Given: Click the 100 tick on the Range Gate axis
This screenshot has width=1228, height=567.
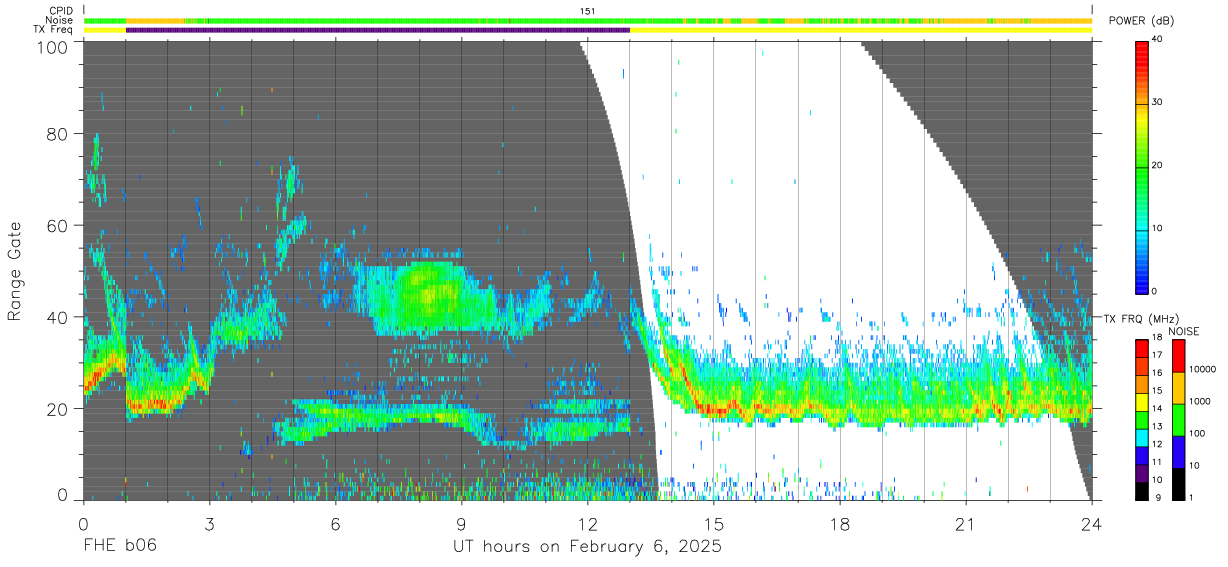Looking at the screenshot, I should (54, 47).
